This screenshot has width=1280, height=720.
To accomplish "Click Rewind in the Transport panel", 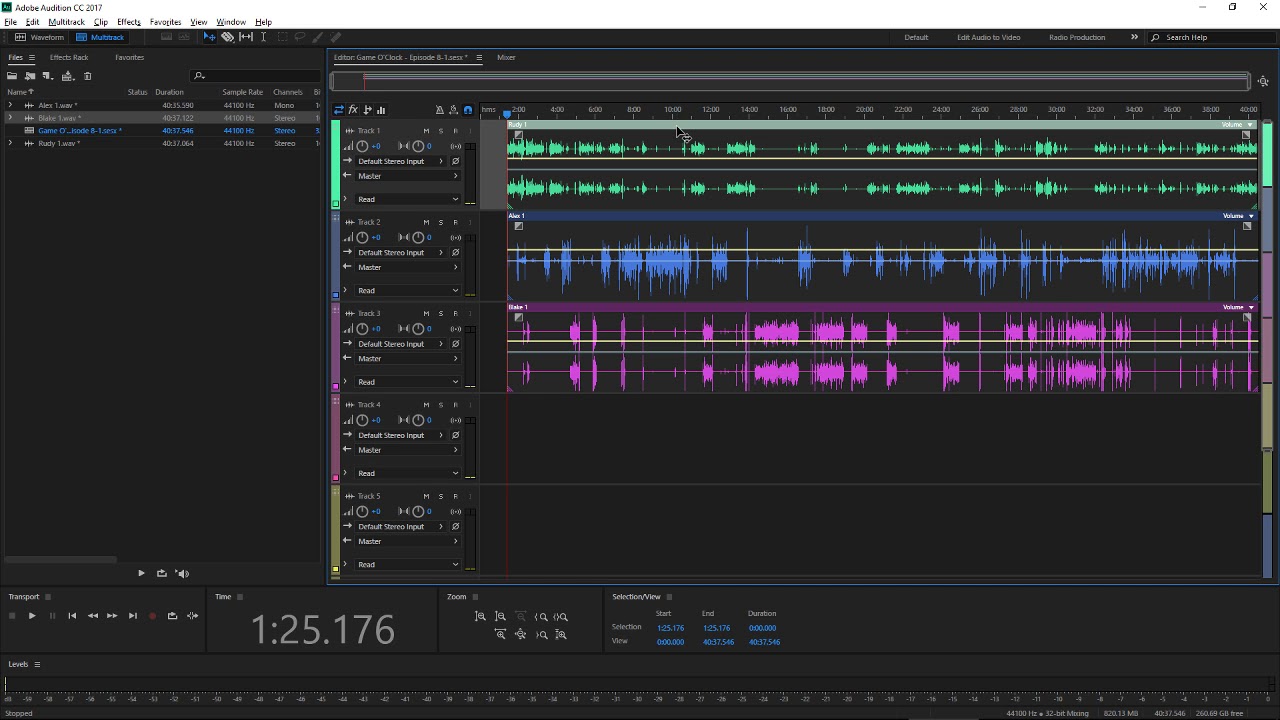I will pyautogui.click(x=92, y=616).
